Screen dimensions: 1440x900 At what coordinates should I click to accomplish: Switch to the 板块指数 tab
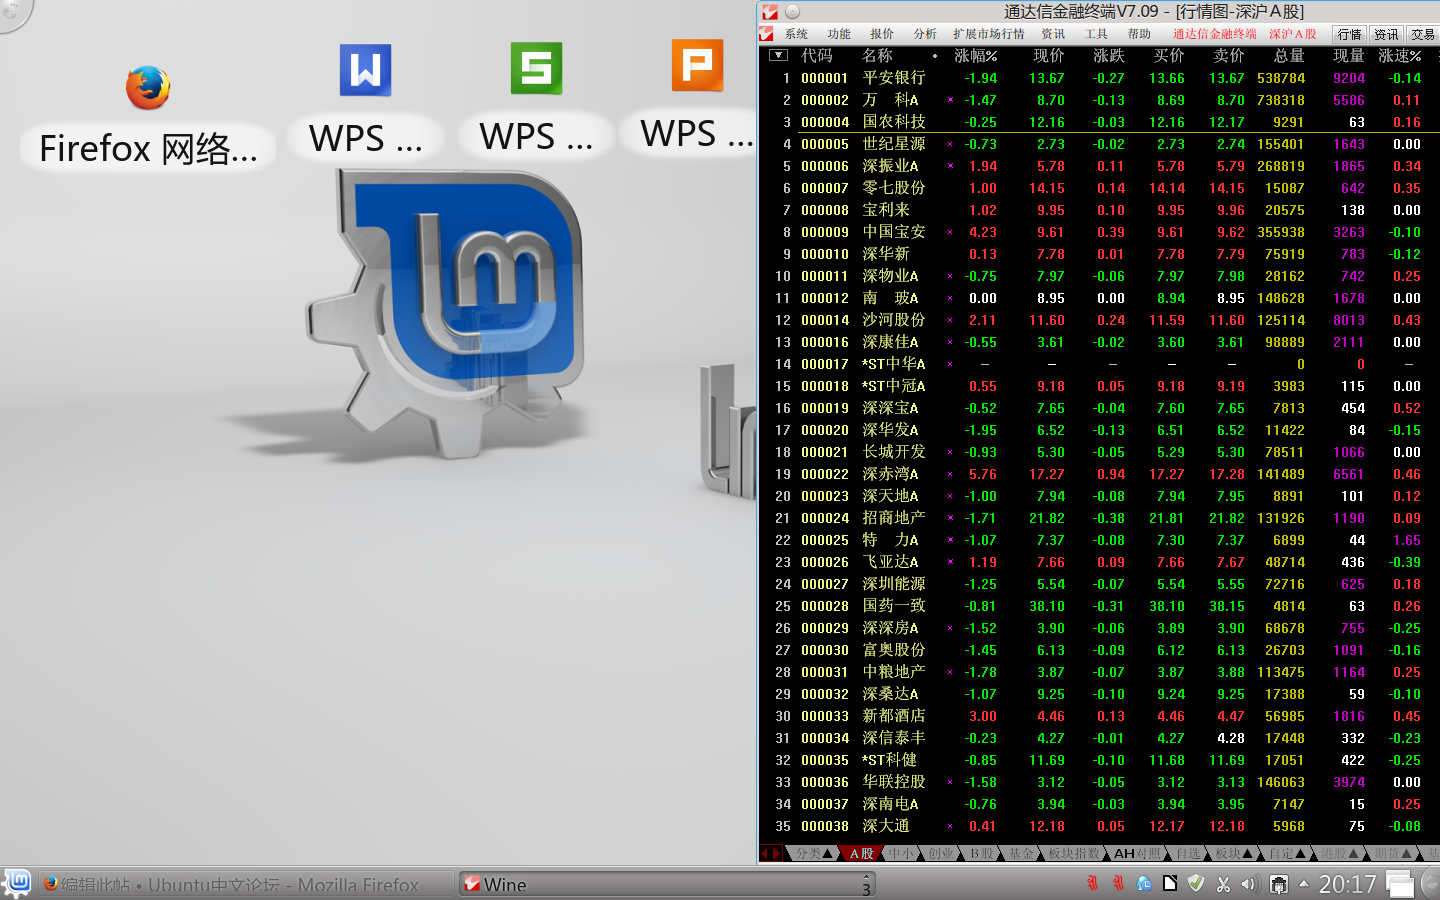(x=1074, y=853)
